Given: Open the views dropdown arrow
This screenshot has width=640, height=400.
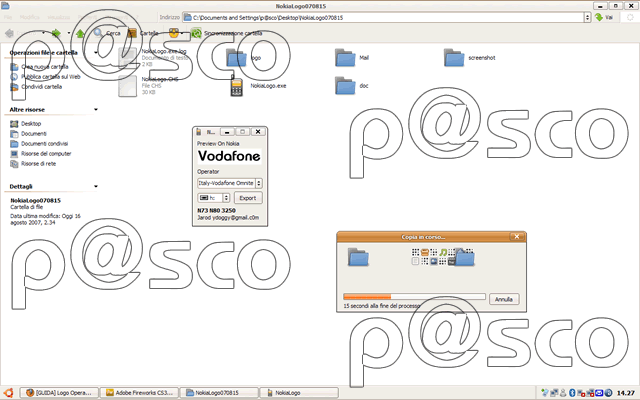Looking at the screenshot, I should tap(182, 33).
